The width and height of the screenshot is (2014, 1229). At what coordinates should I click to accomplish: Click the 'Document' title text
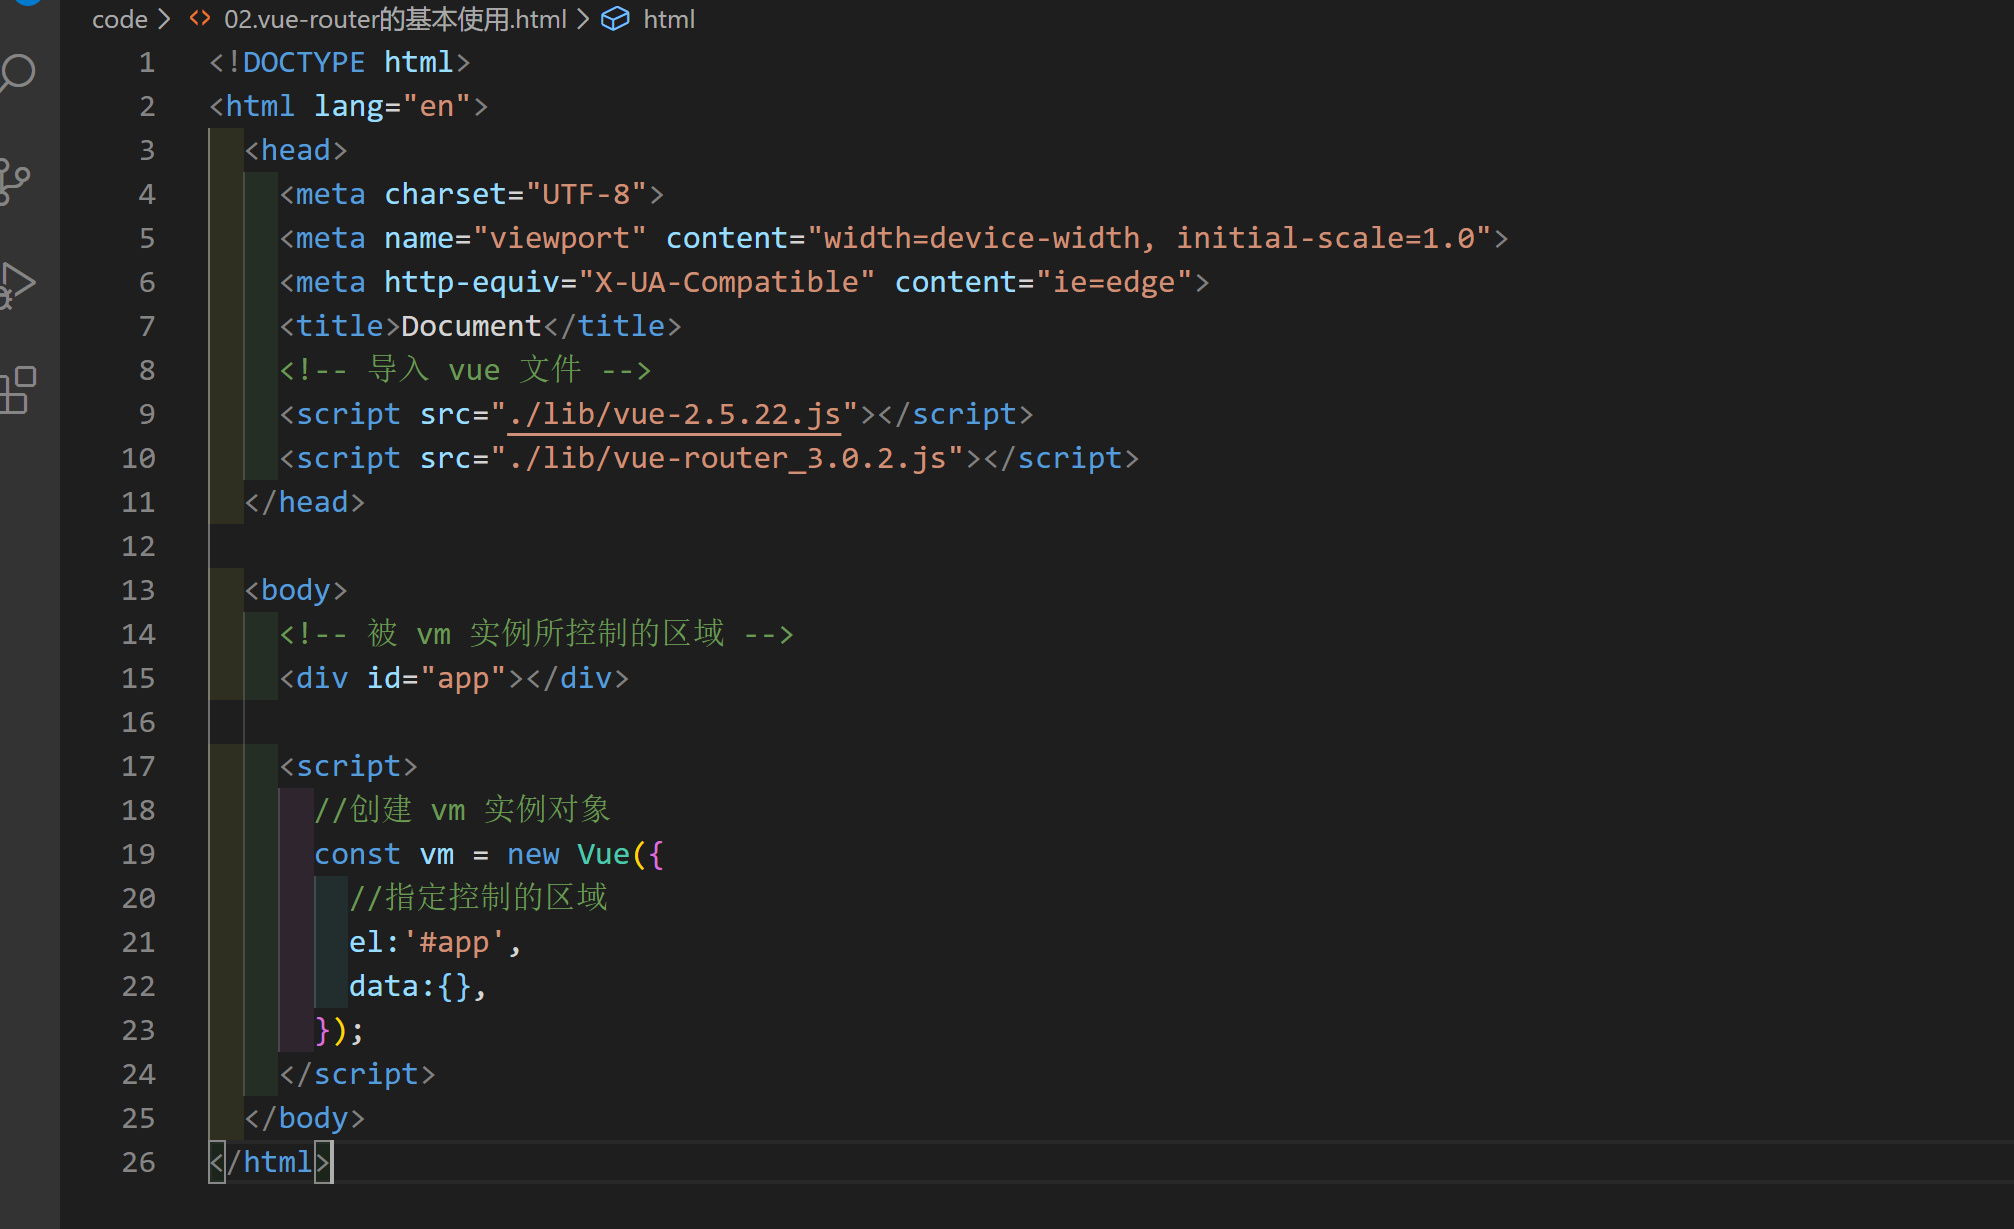pos(471,326)
